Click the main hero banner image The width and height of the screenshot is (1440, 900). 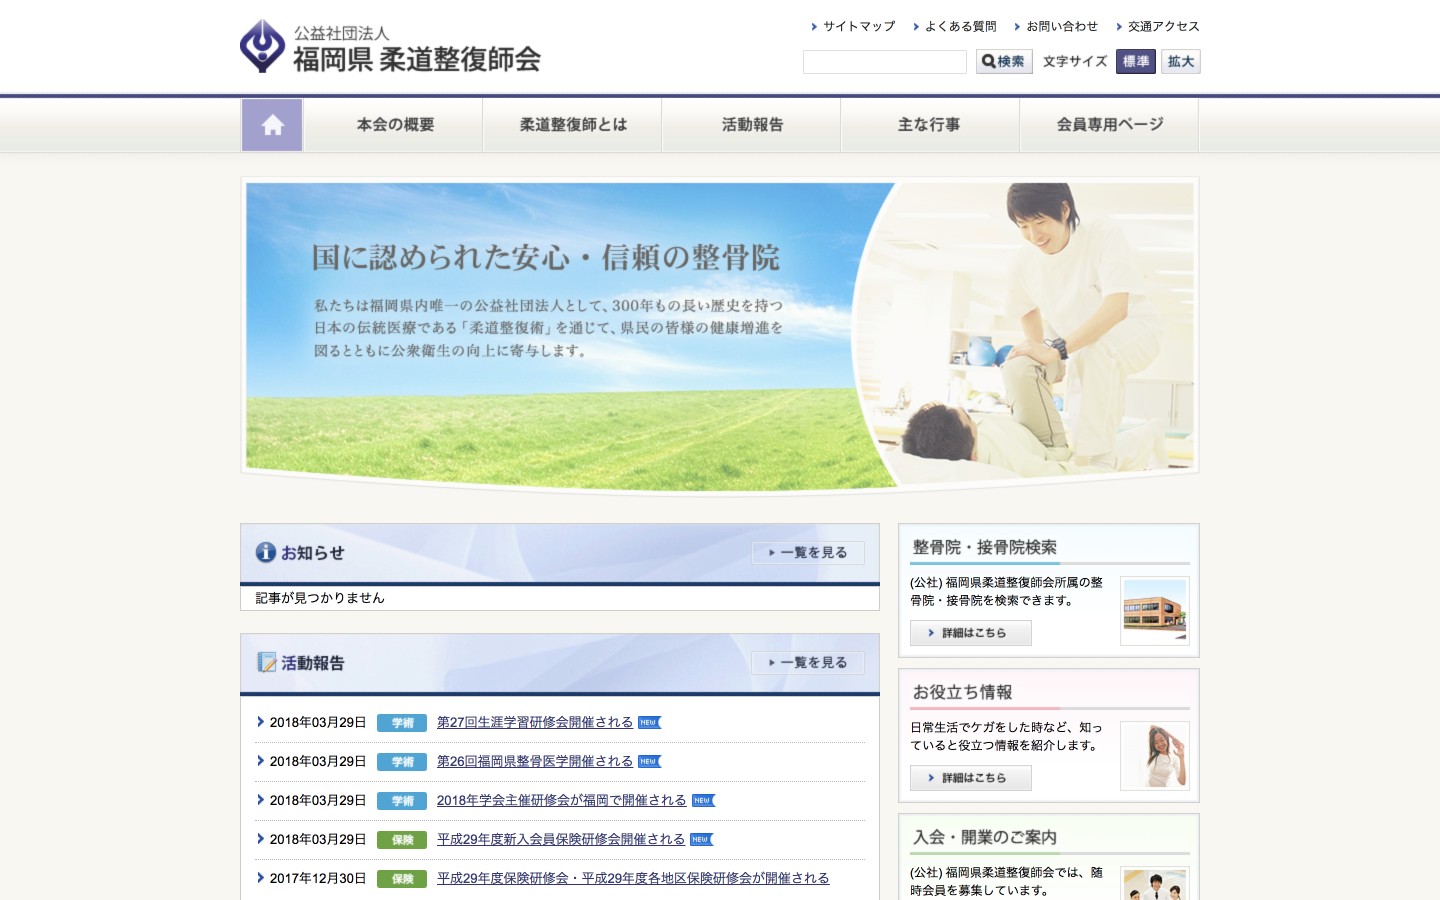click(x=720, y=336)
